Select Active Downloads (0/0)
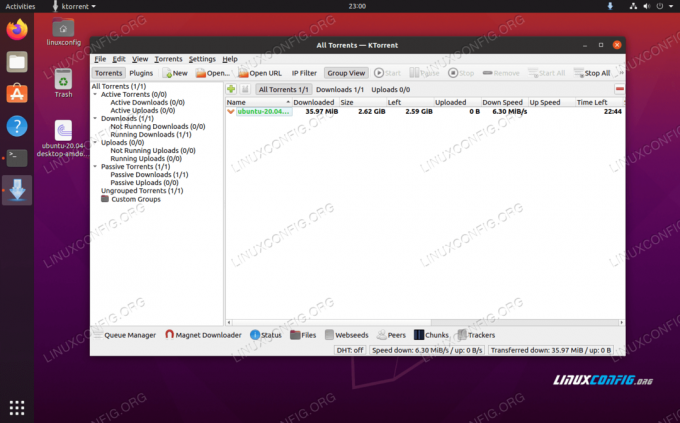This screenshot has width=680, height=423. click(x=147, y=102)
